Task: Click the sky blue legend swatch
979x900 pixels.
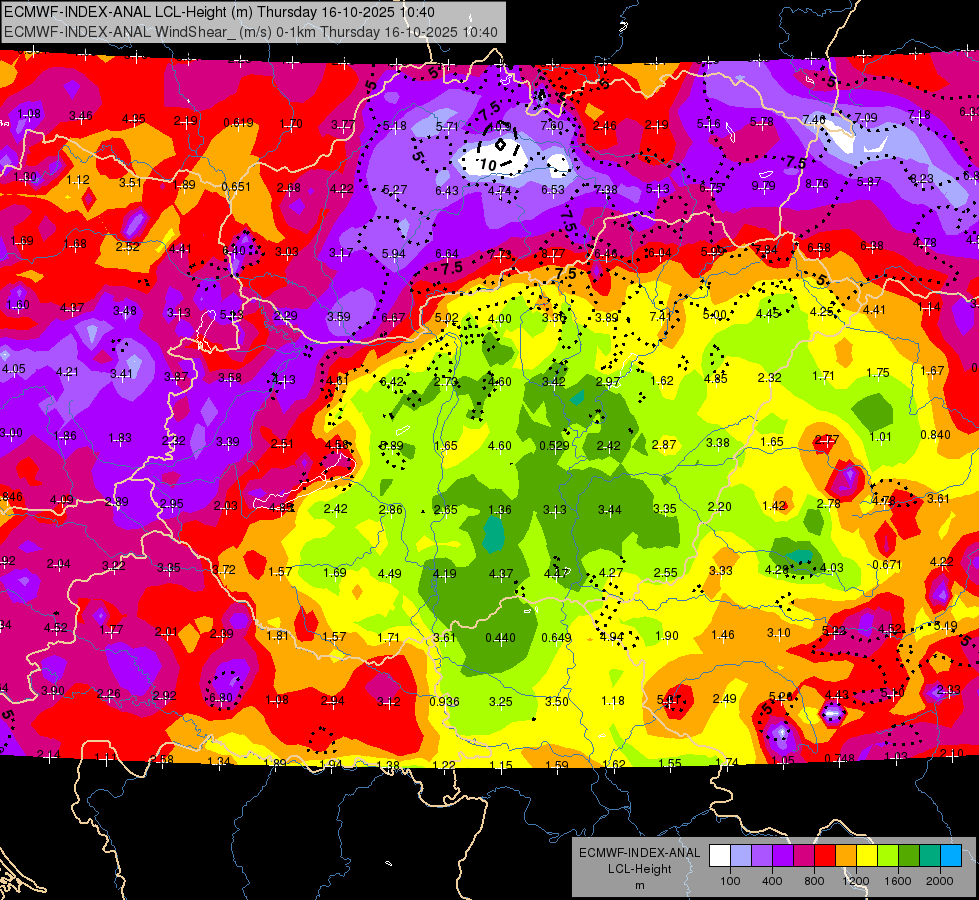Action: [951, 856]
